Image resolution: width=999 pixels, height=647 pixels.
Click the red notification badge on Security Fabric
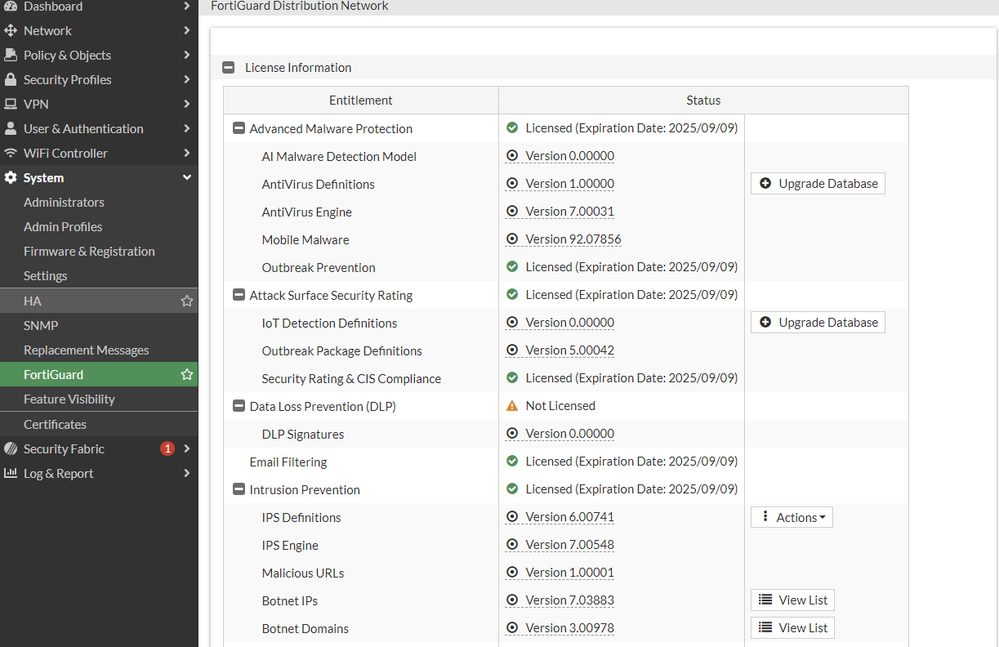click(167, 449)
